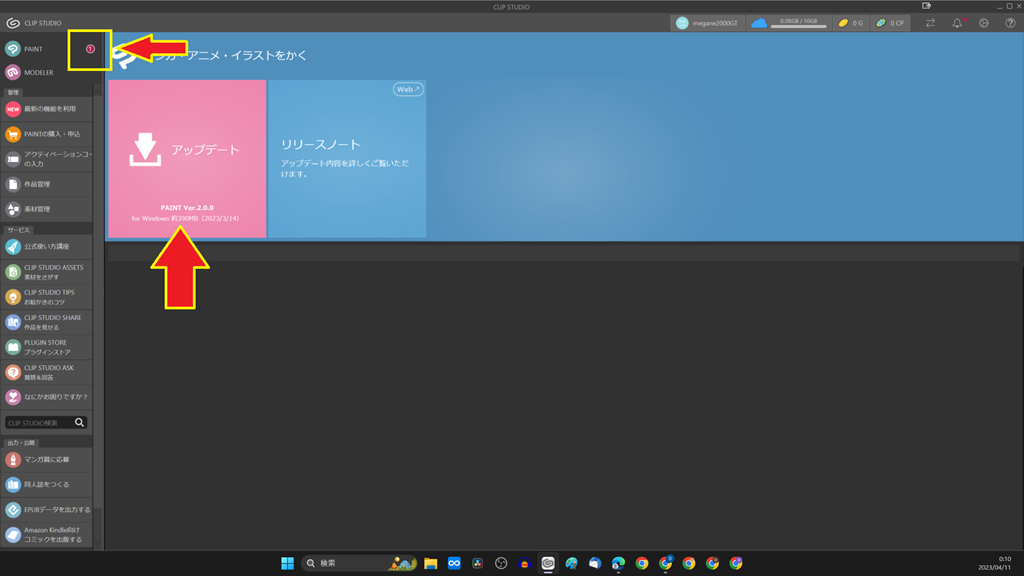Open PAINT in the sidebar

click(46, 49)
